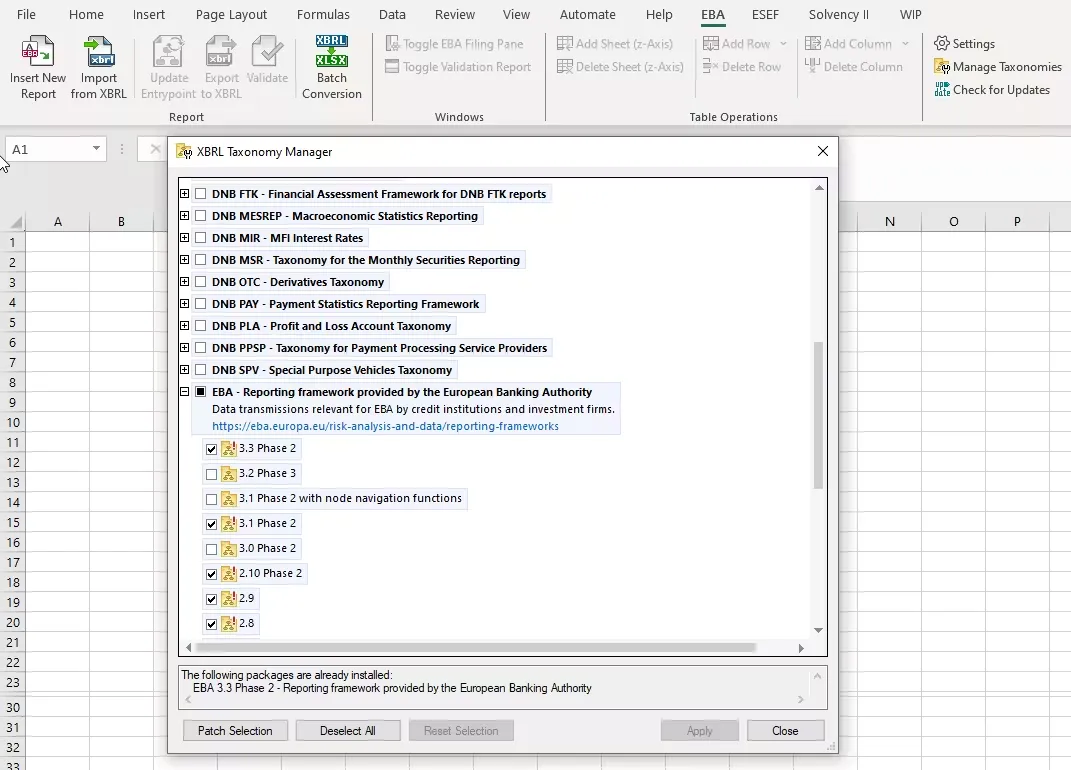Click the Delete Column command
1071x770 pixels.
click(854, 67)
